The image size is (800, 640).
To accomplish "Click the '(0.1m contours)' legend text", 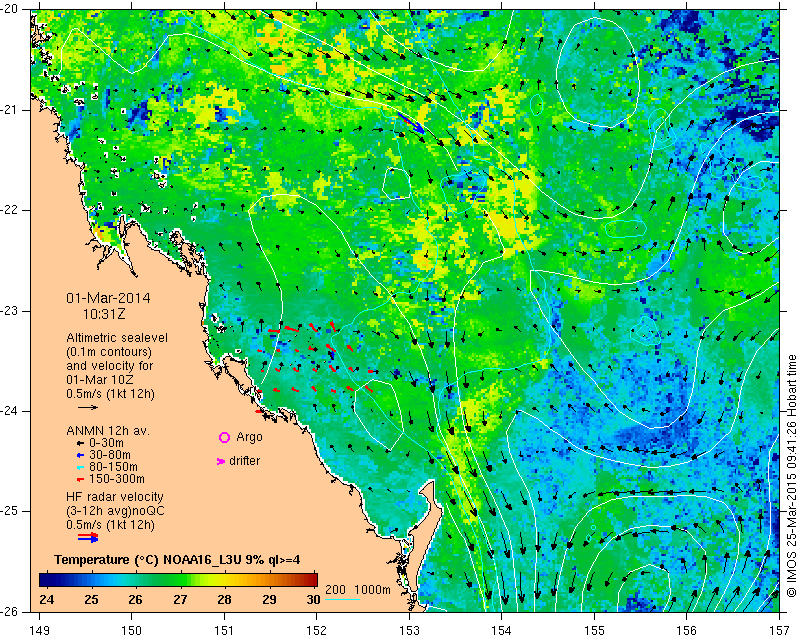I will tap(109, 352).
